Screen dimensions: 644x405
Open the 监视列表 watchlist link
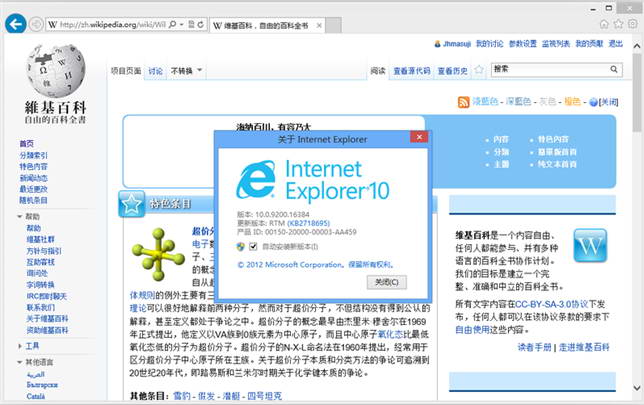point(556,44)
